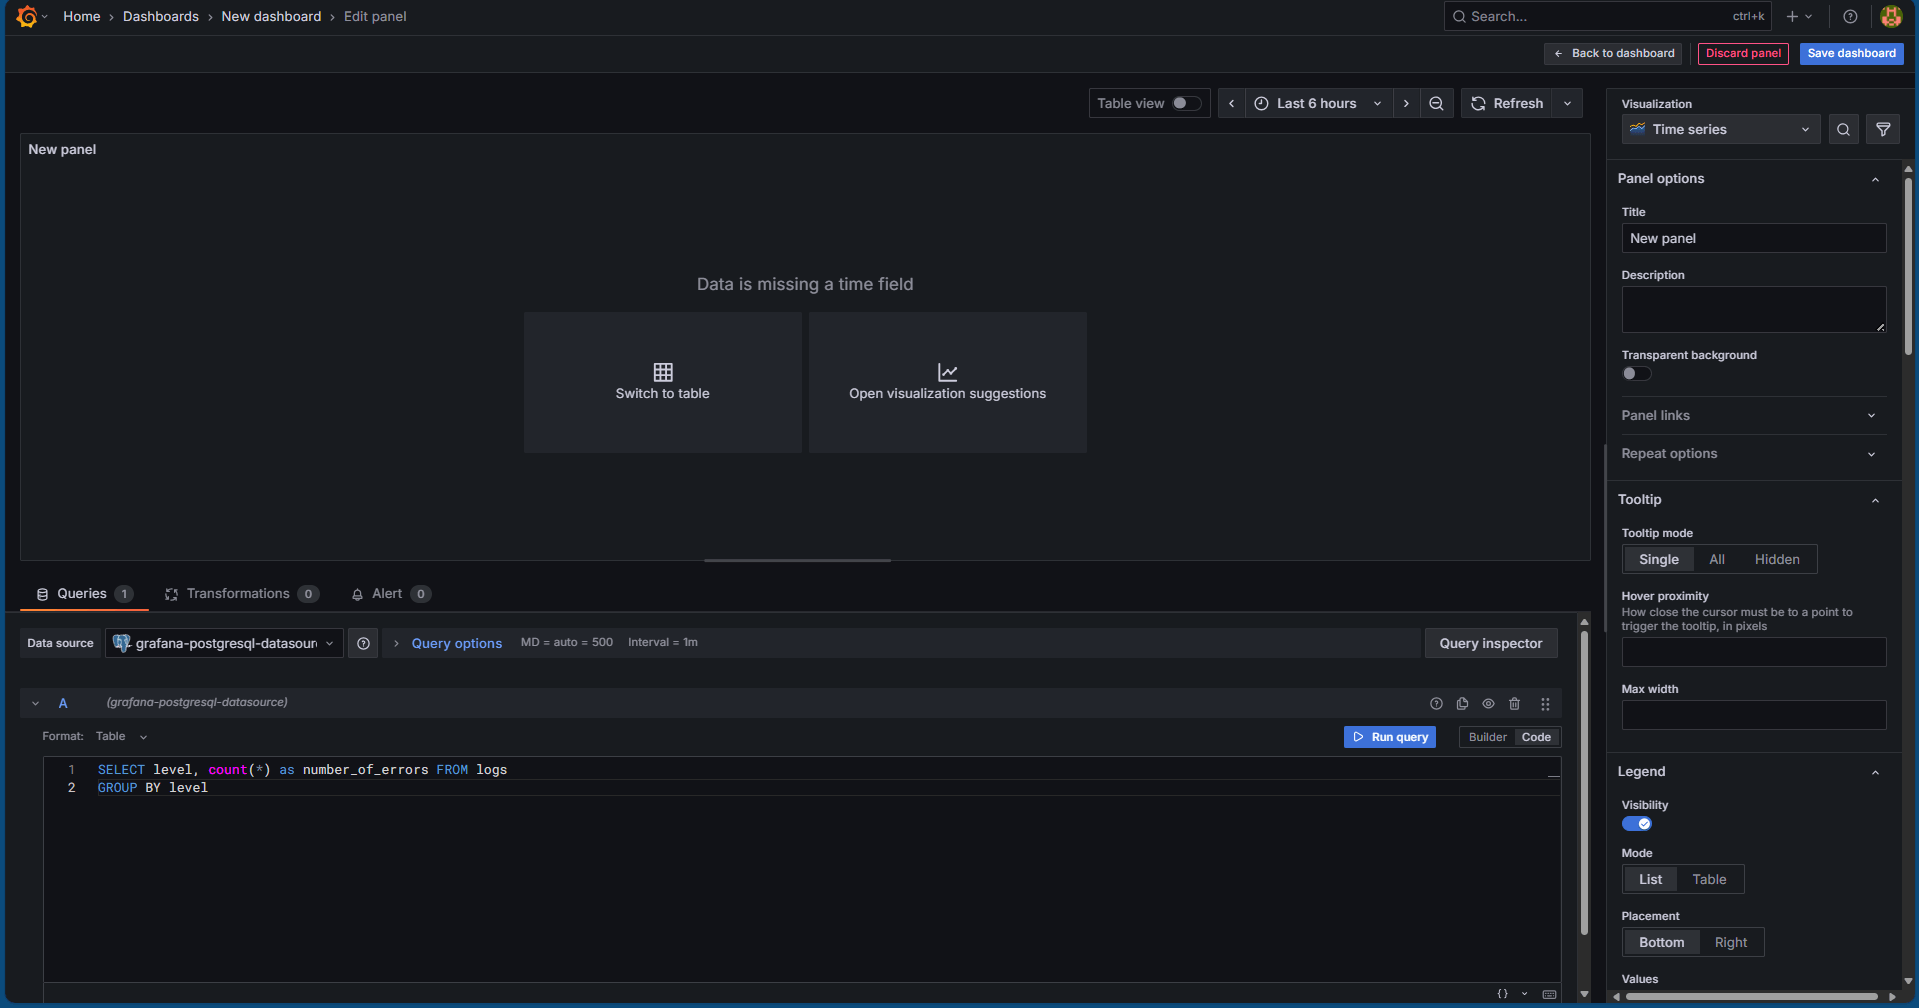
Task: Duplicate query A
Action: [x=1462, y=703]
